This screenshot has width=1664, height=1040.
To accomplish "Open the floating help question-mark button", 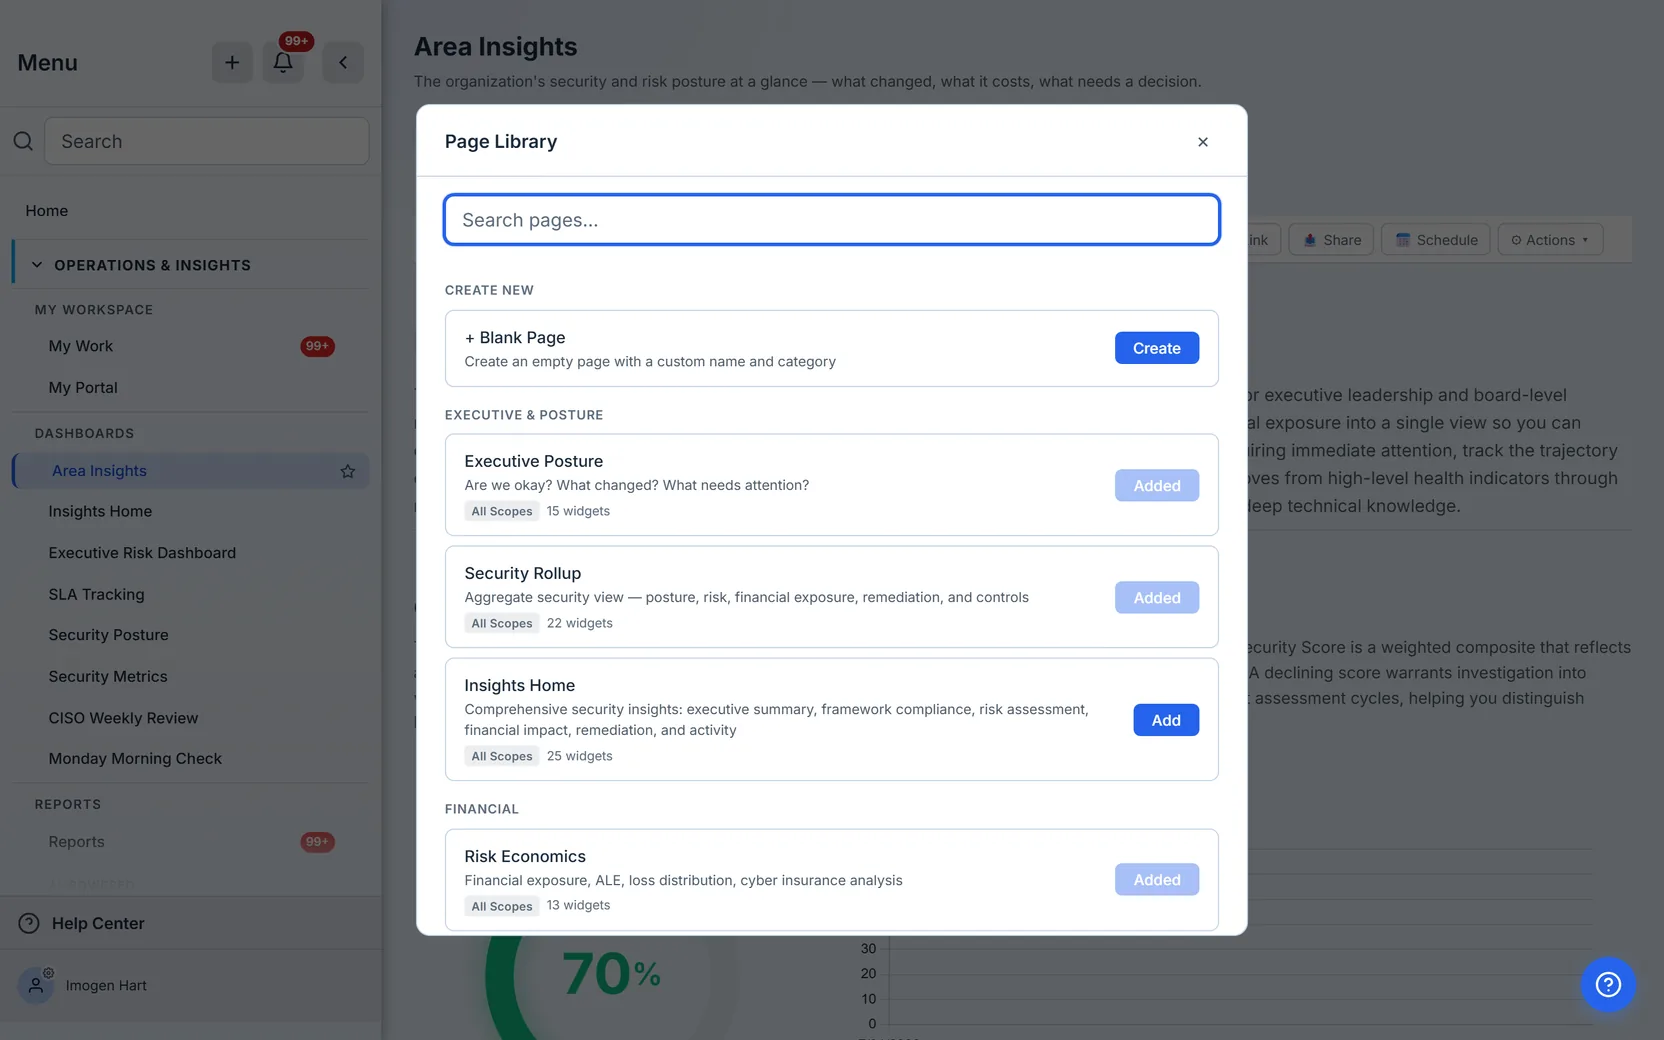I will [x=1608, y=985].
